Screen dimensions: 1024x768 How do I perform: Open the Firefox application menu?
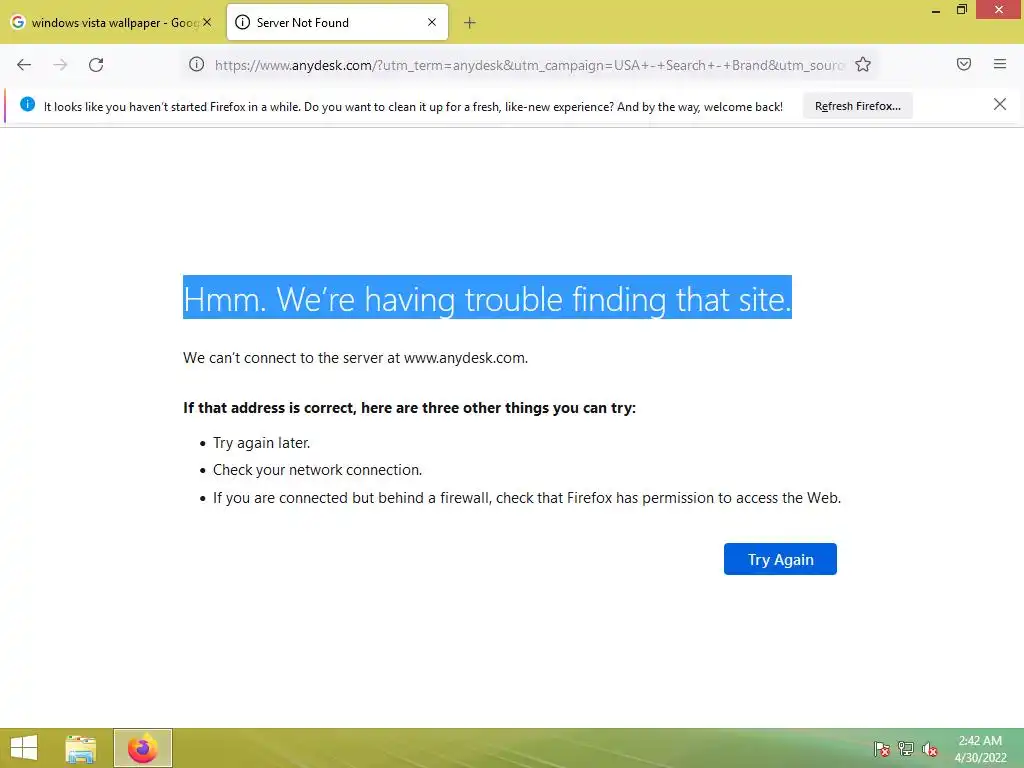click(1000, 64)
